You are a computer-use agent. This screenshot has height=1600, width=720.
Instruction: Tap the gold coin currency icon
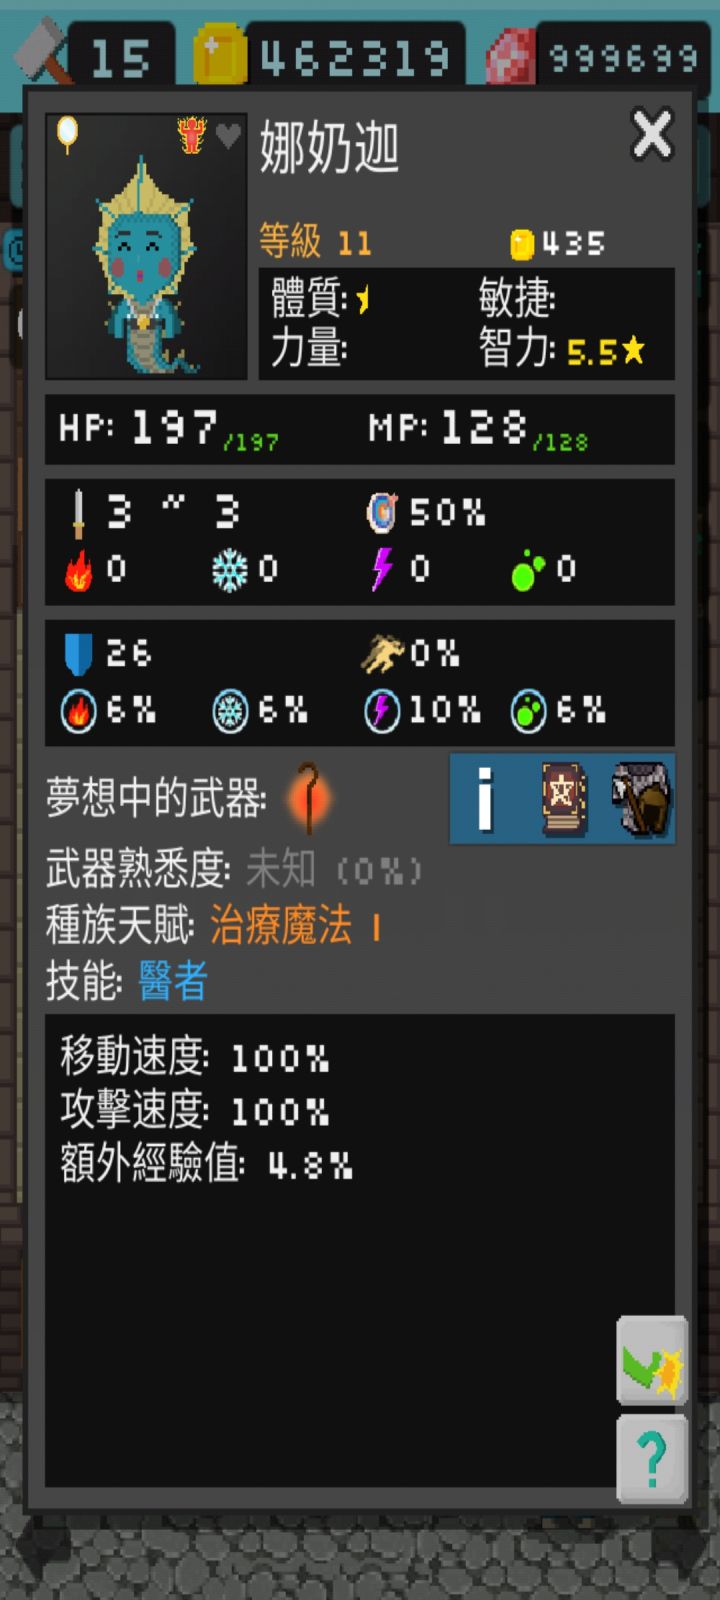219,57
